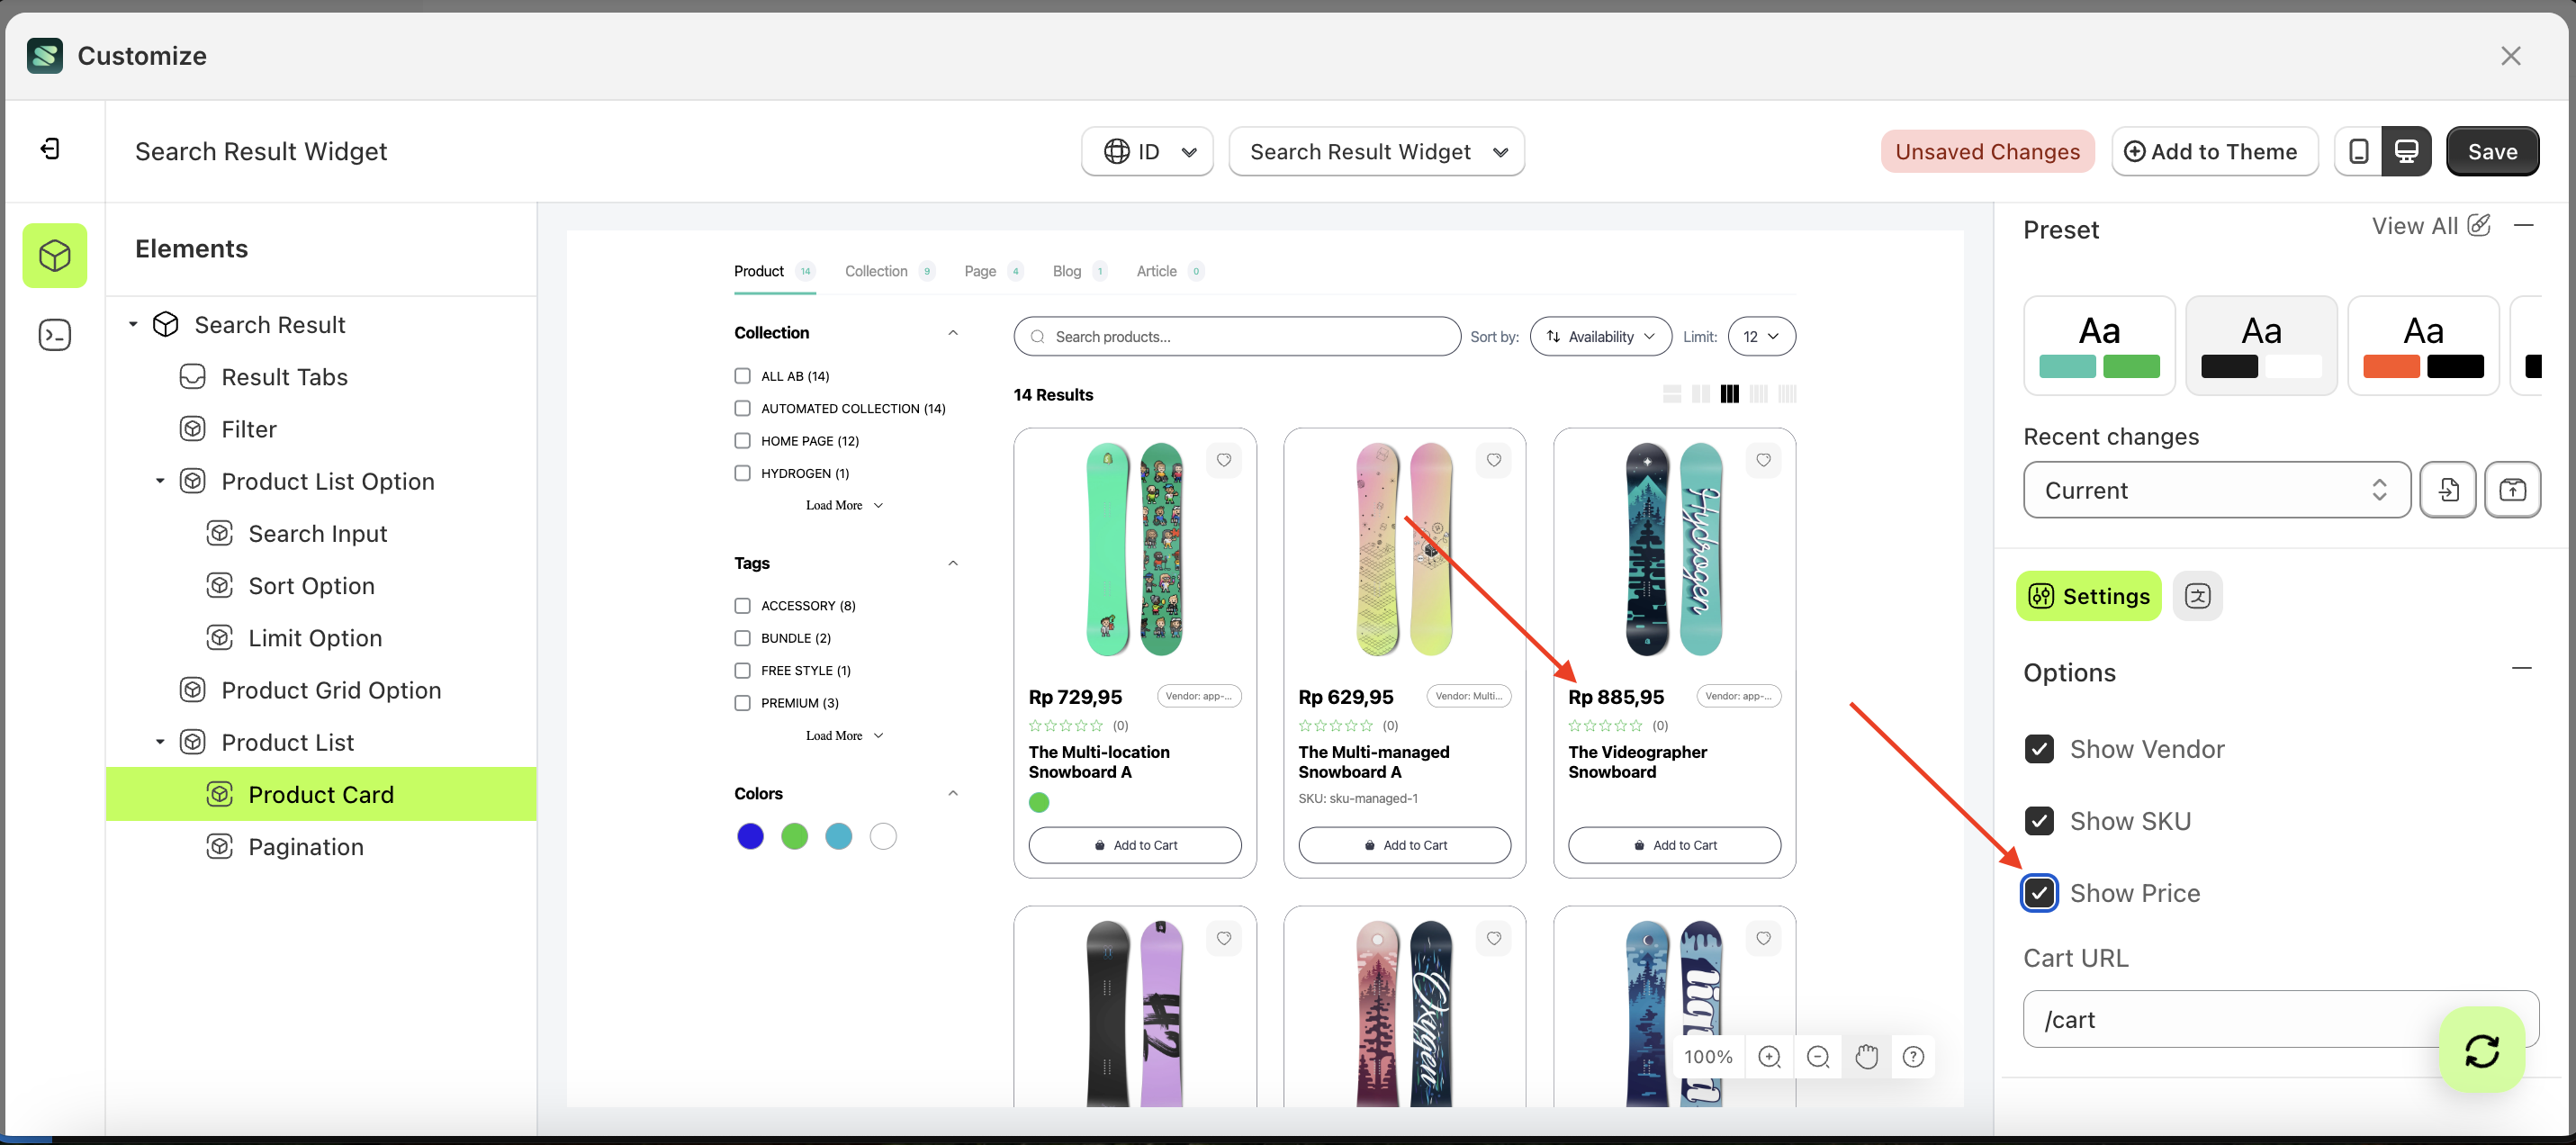Click the export recent changes icon

[x=2513, y=489]
